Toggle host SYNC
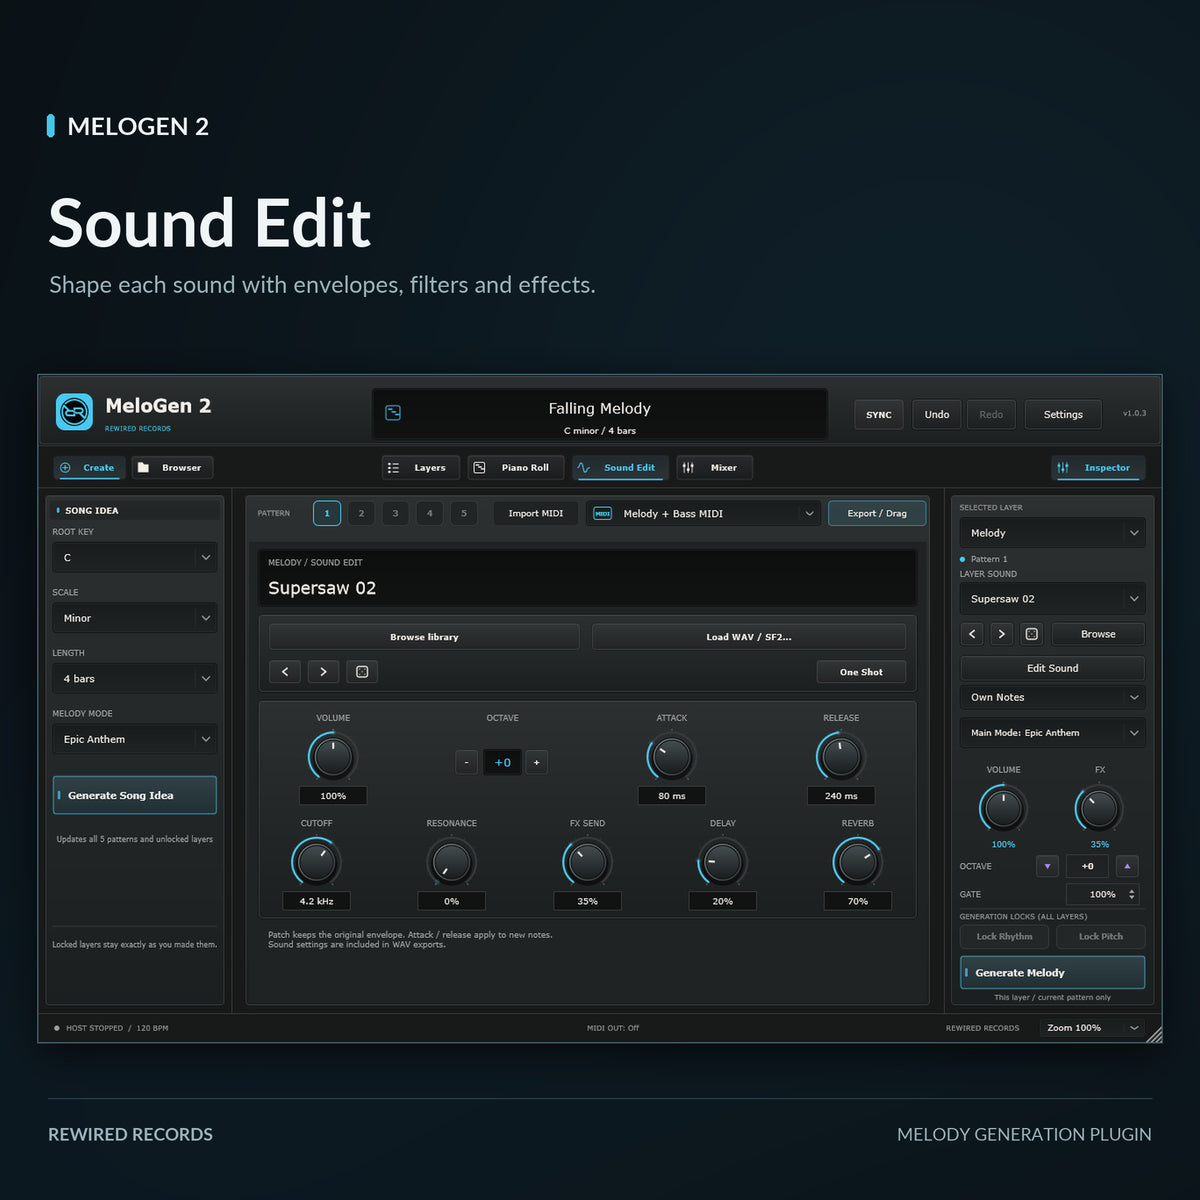The image size is (1200, 1200). pyautogui.click(x=879, y=414)
